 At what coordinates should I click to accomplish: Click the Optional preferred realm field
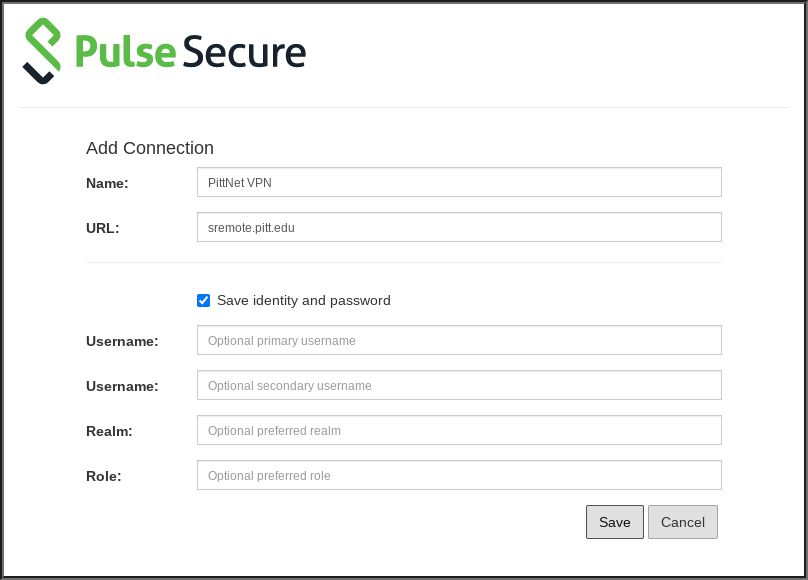point(459,430)
